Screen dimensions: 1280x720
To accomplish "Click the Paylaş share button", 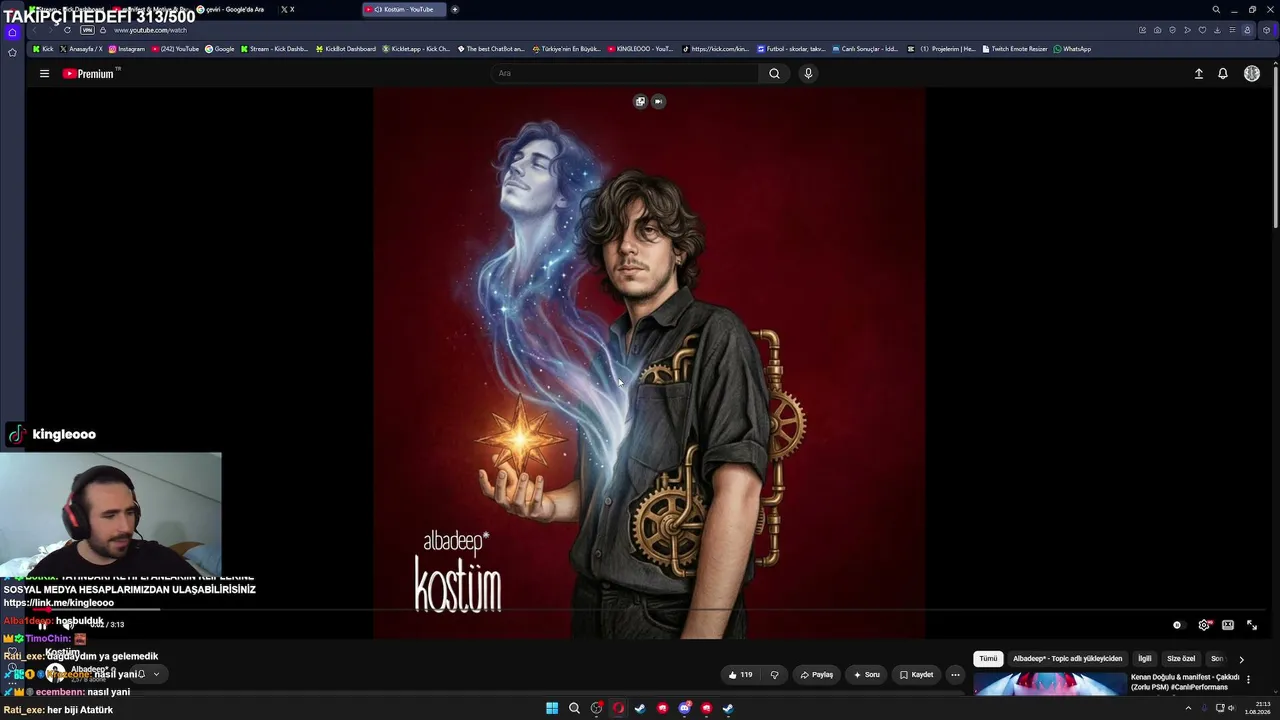I will tap(817, 675).
